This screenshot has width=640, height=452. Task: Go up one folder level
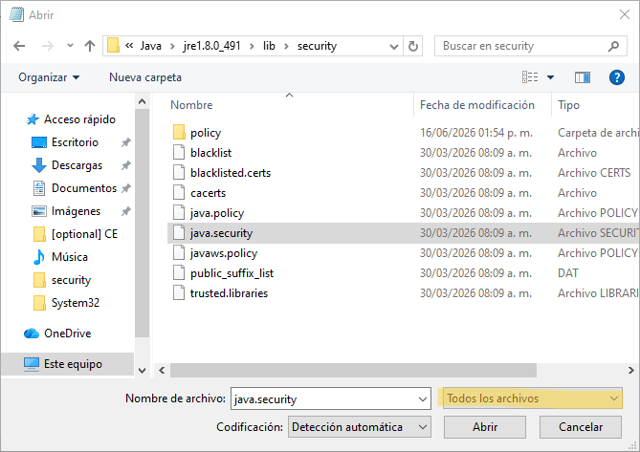coord(90,46)
